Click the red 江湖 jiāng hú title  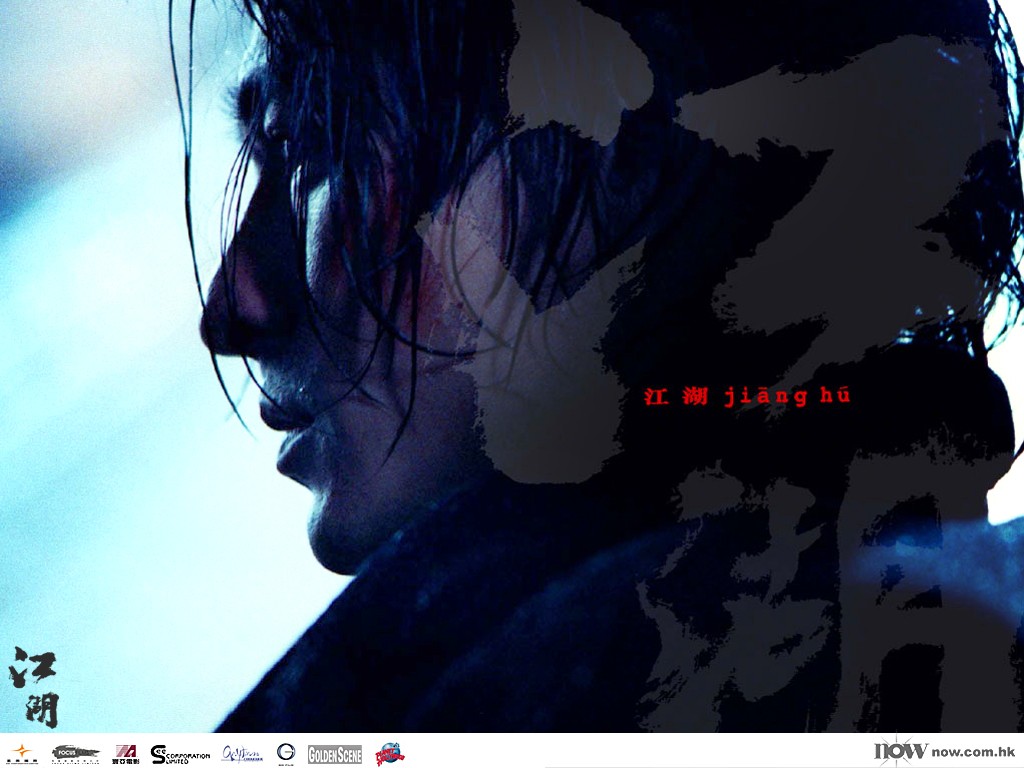747,396
